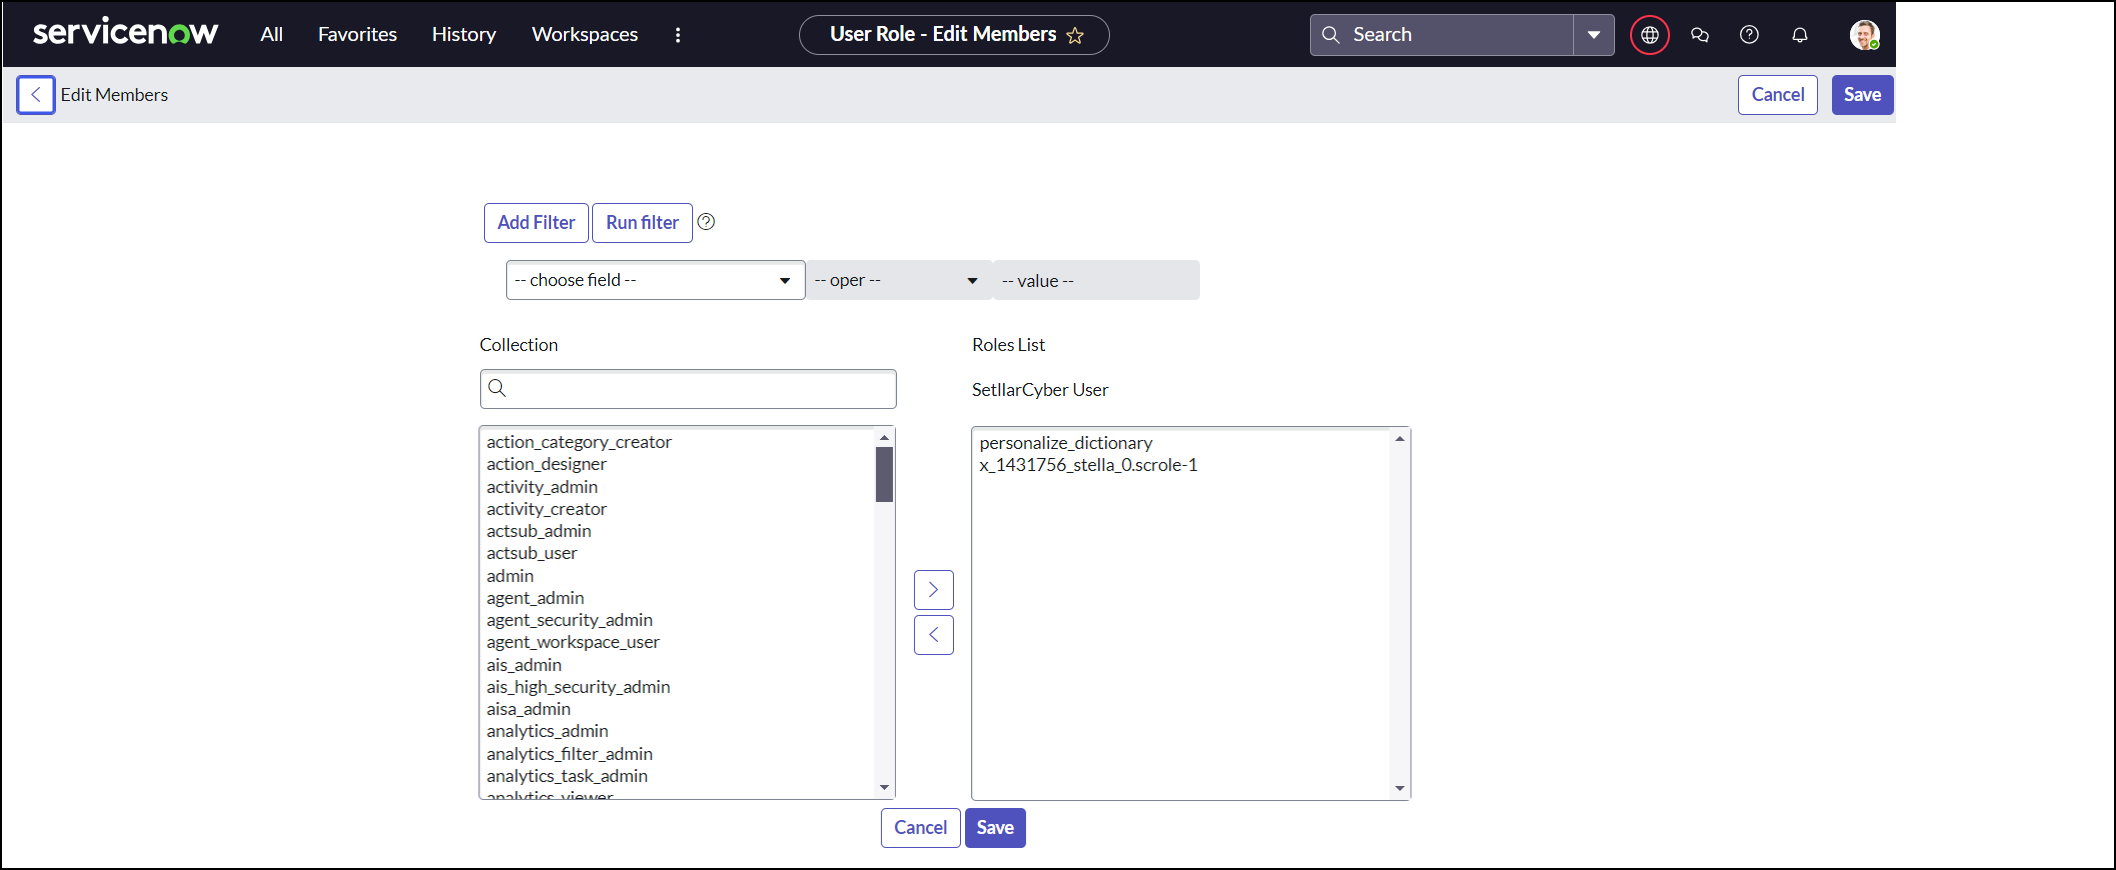Favorite this page with the star icon
2116x870 pixels.
coord(1075,36)
